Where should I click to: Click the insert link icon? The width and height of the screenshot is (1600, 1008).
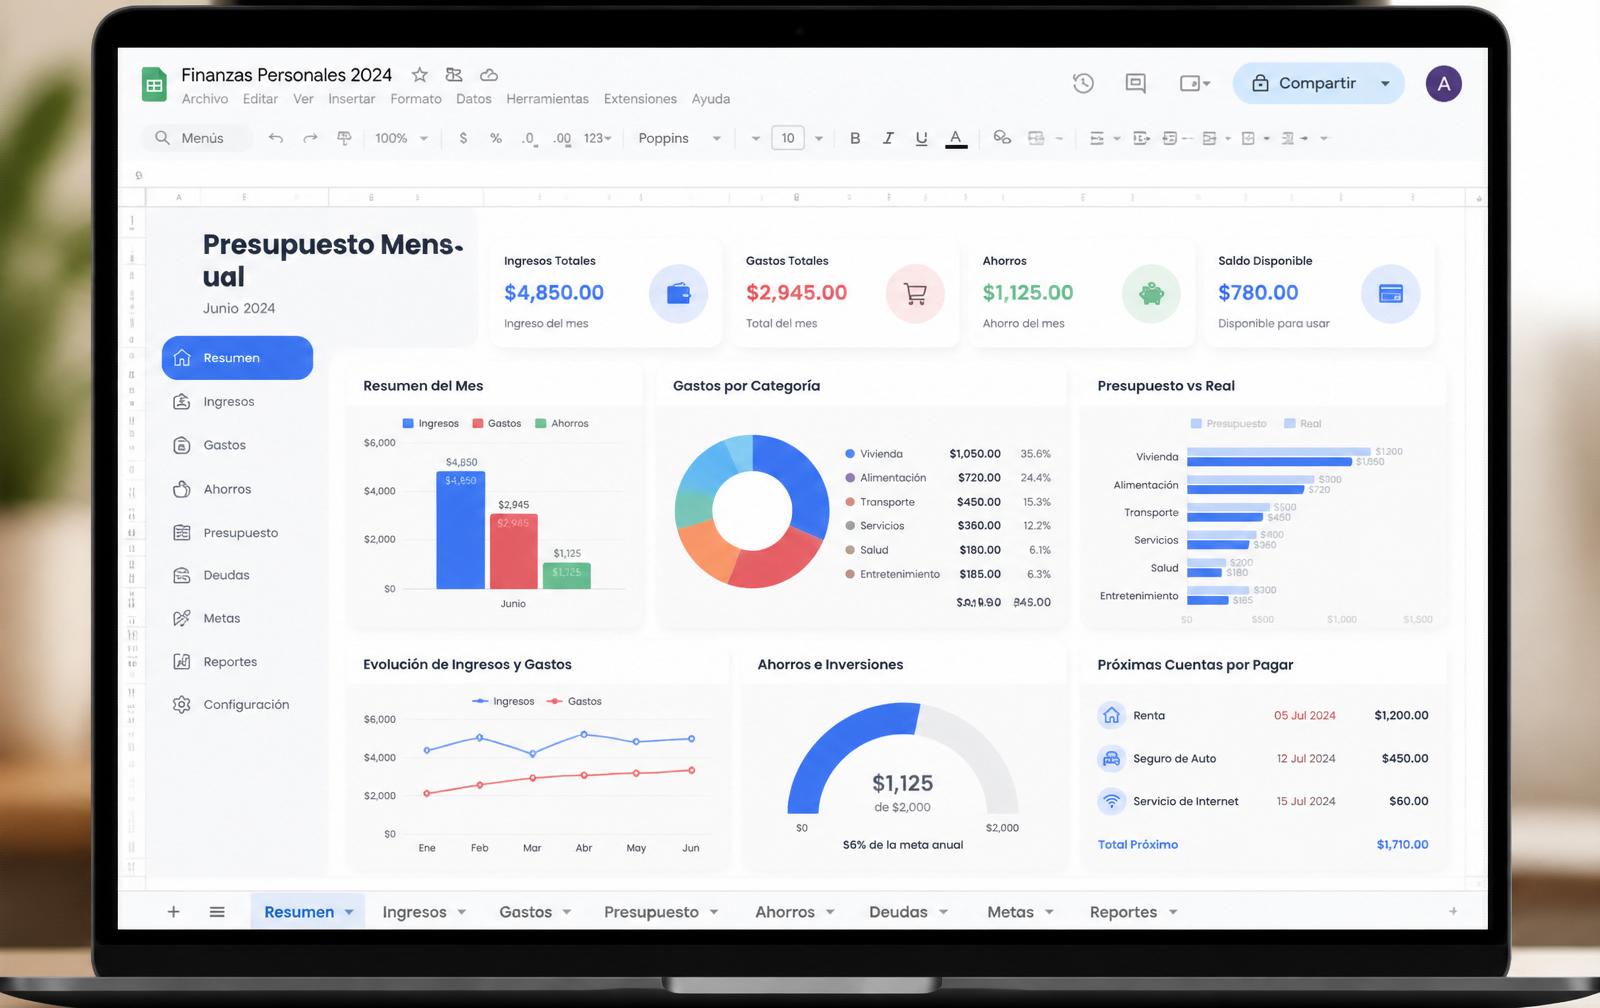pyautogui.click(x=1002, y=138)
